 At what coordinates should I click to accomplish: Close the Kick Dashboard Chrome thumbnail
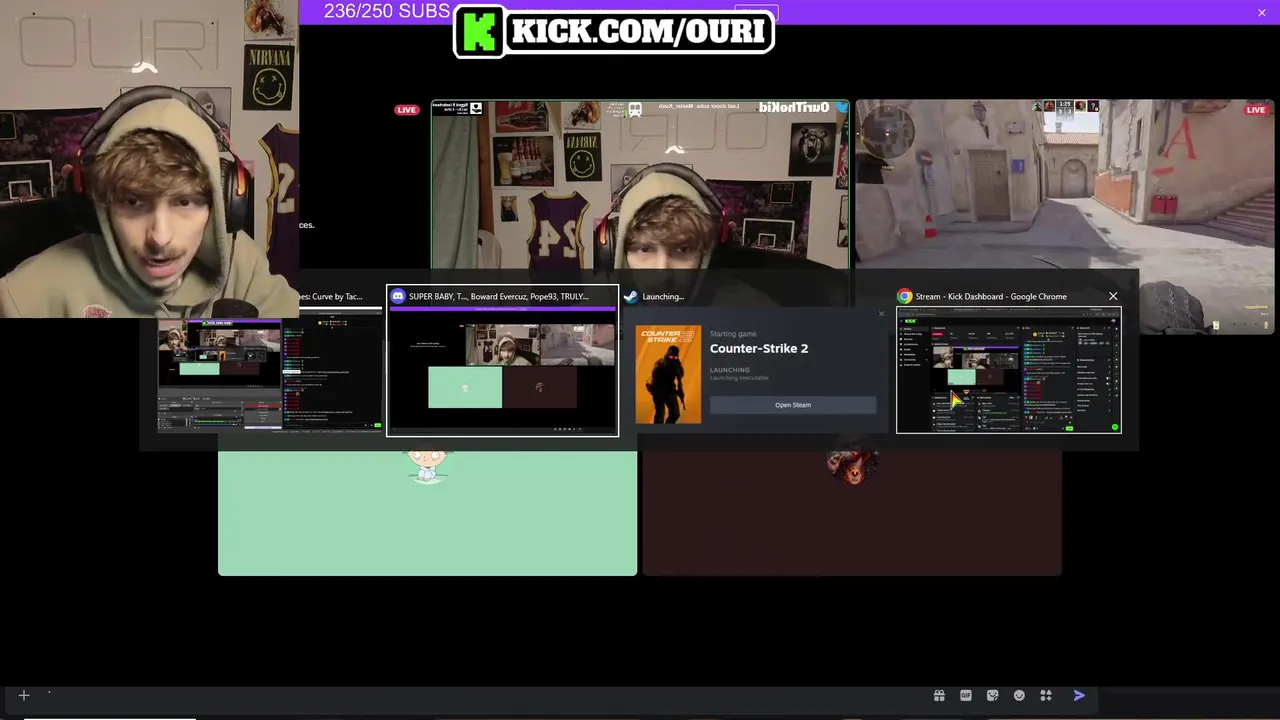[x=1113, y=296]
